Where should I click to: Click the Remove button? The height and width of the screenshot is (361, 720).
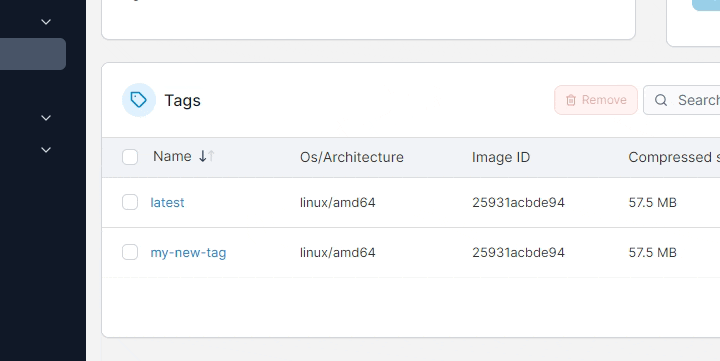(596, 100)
